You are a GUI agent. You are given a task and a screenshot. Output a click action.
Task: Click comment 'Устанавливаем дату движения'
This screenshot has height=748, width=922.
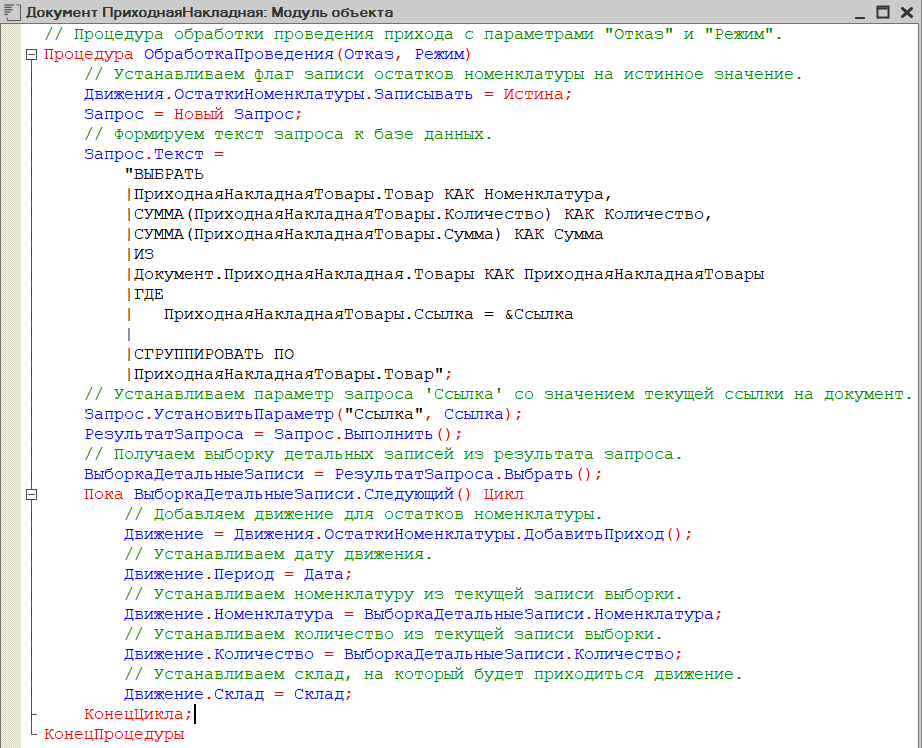(x=278, y=555)
